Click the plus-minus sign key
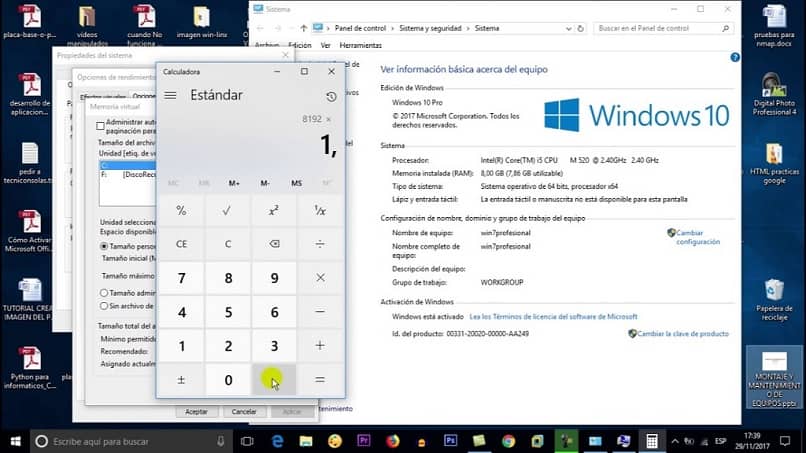This screenshot has height=453, width=806. (x=181, y=379)
